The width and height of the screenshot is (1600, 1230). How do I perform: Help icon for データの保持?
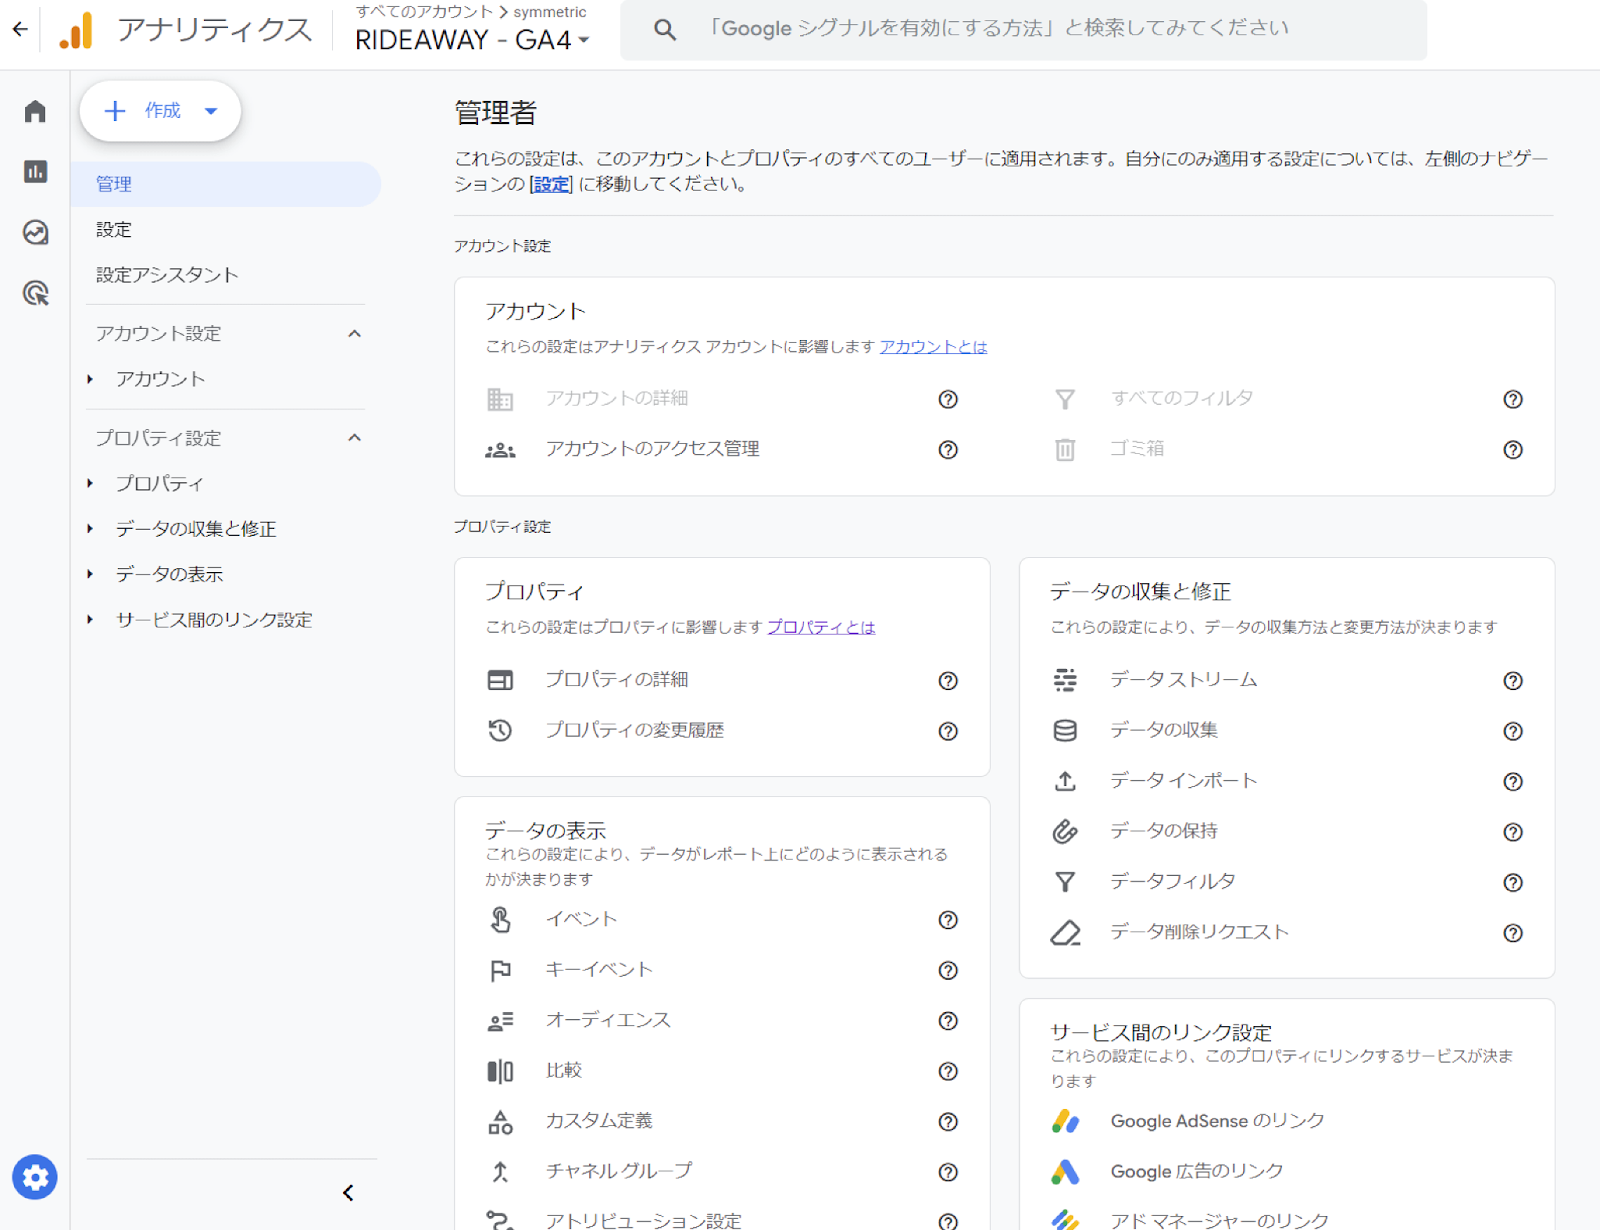click(x=1513, y=832)
